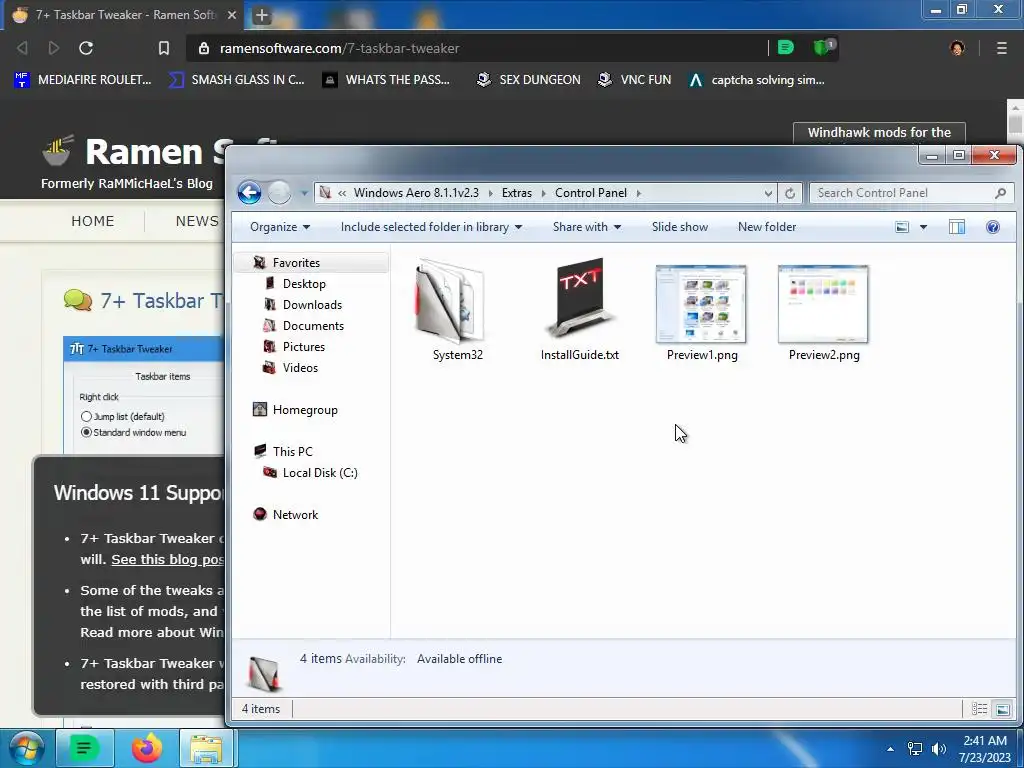Click the search magnifier in Explorer
The height and width of the screenshot is (768, 1024).
click(1000, 193)
